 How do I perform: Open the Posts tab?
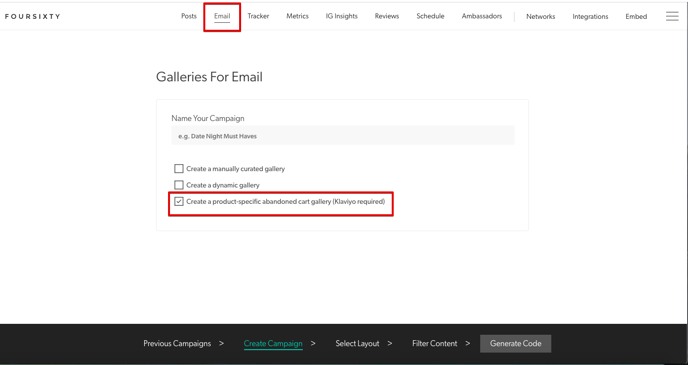(x=189, y=16)
